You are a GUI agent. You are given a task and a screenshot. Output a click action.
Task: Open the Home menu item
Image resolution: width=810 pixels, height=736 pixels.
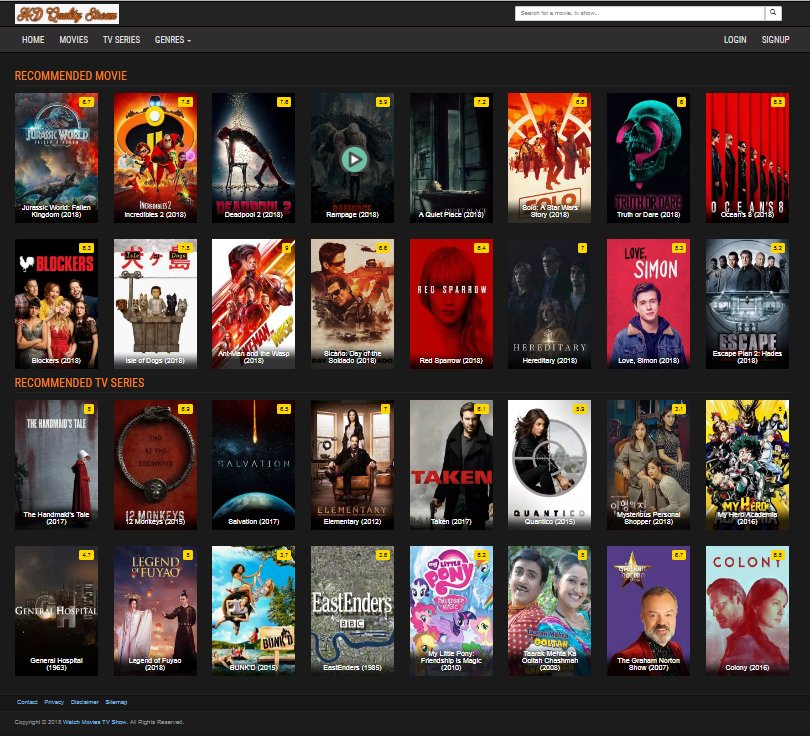click(x=33, y=40)
